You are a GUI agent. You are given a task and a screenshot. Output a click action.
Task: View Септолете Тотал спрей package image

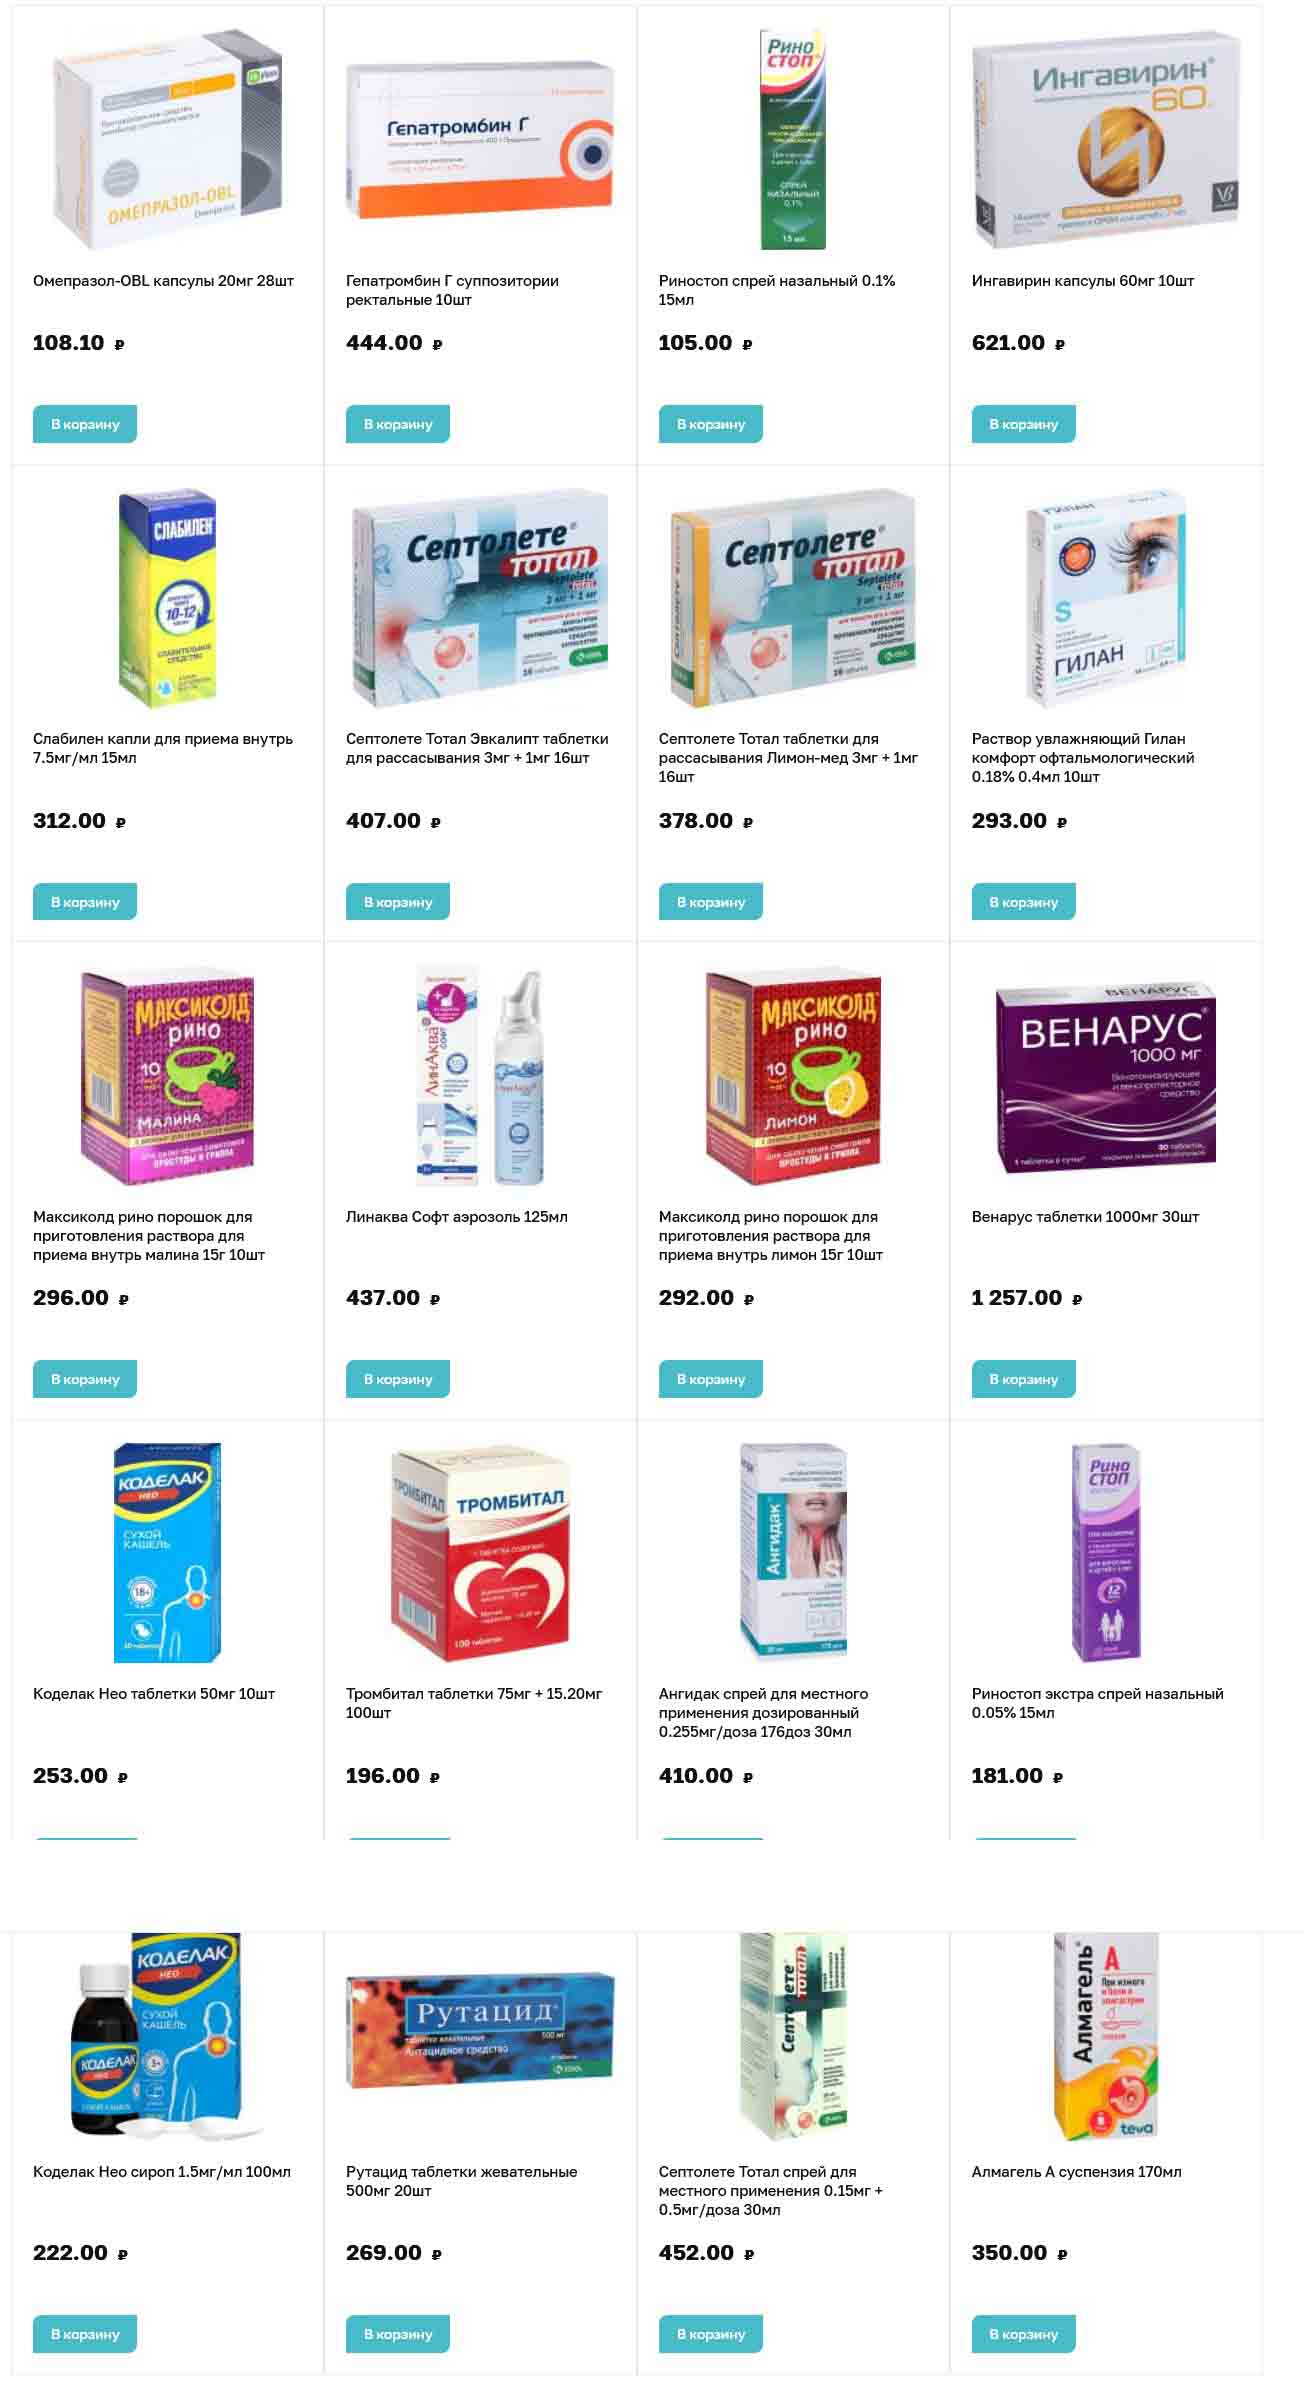(x=793, y=2036)
